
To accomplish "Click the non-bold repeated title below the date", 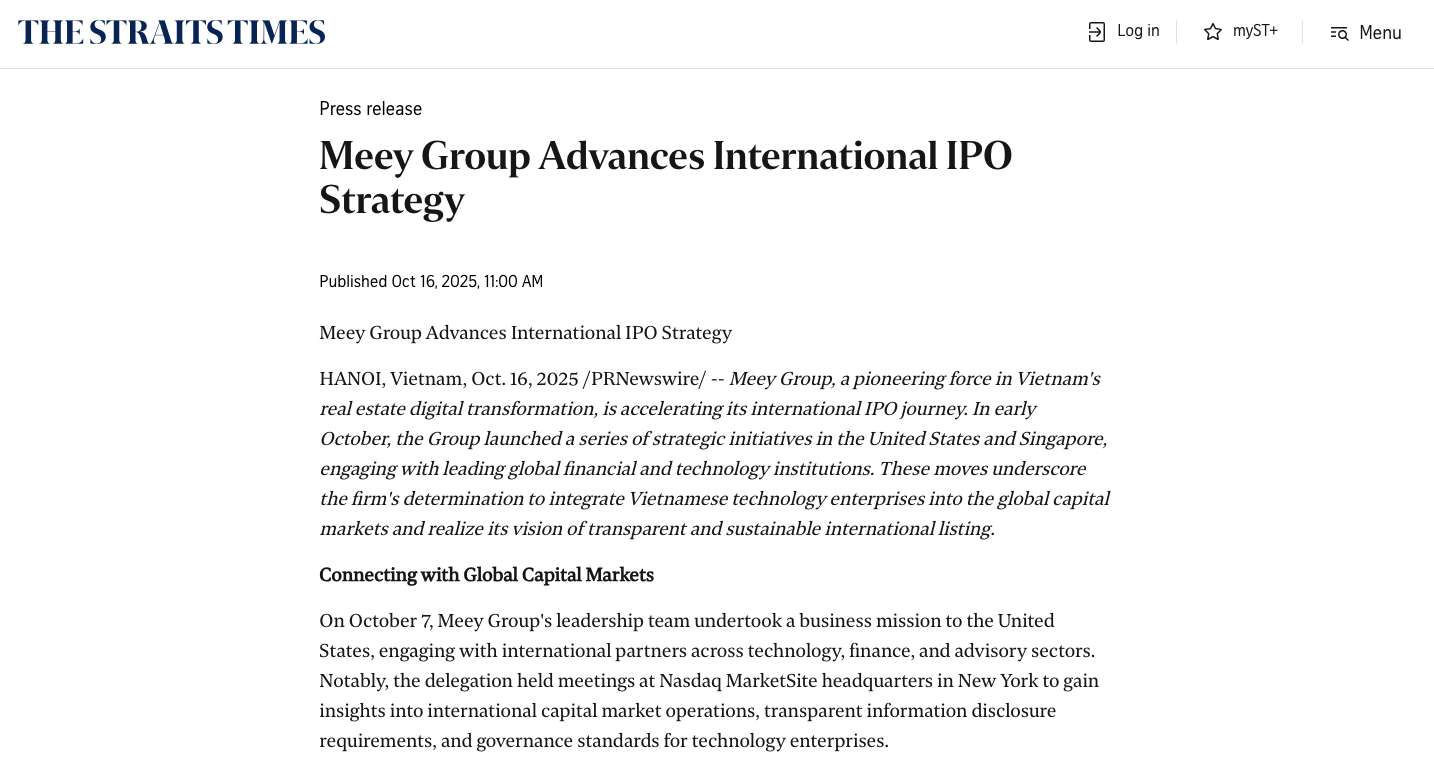I will coord(525,333).
